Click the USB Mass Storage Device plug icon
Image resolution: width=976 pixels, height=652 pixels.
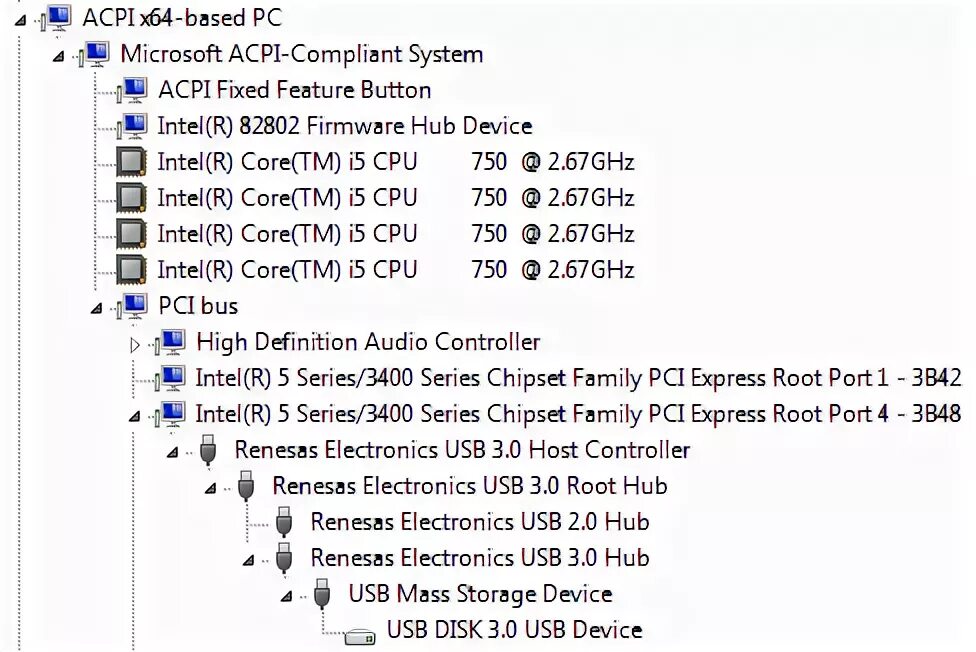tap(321, 594)
